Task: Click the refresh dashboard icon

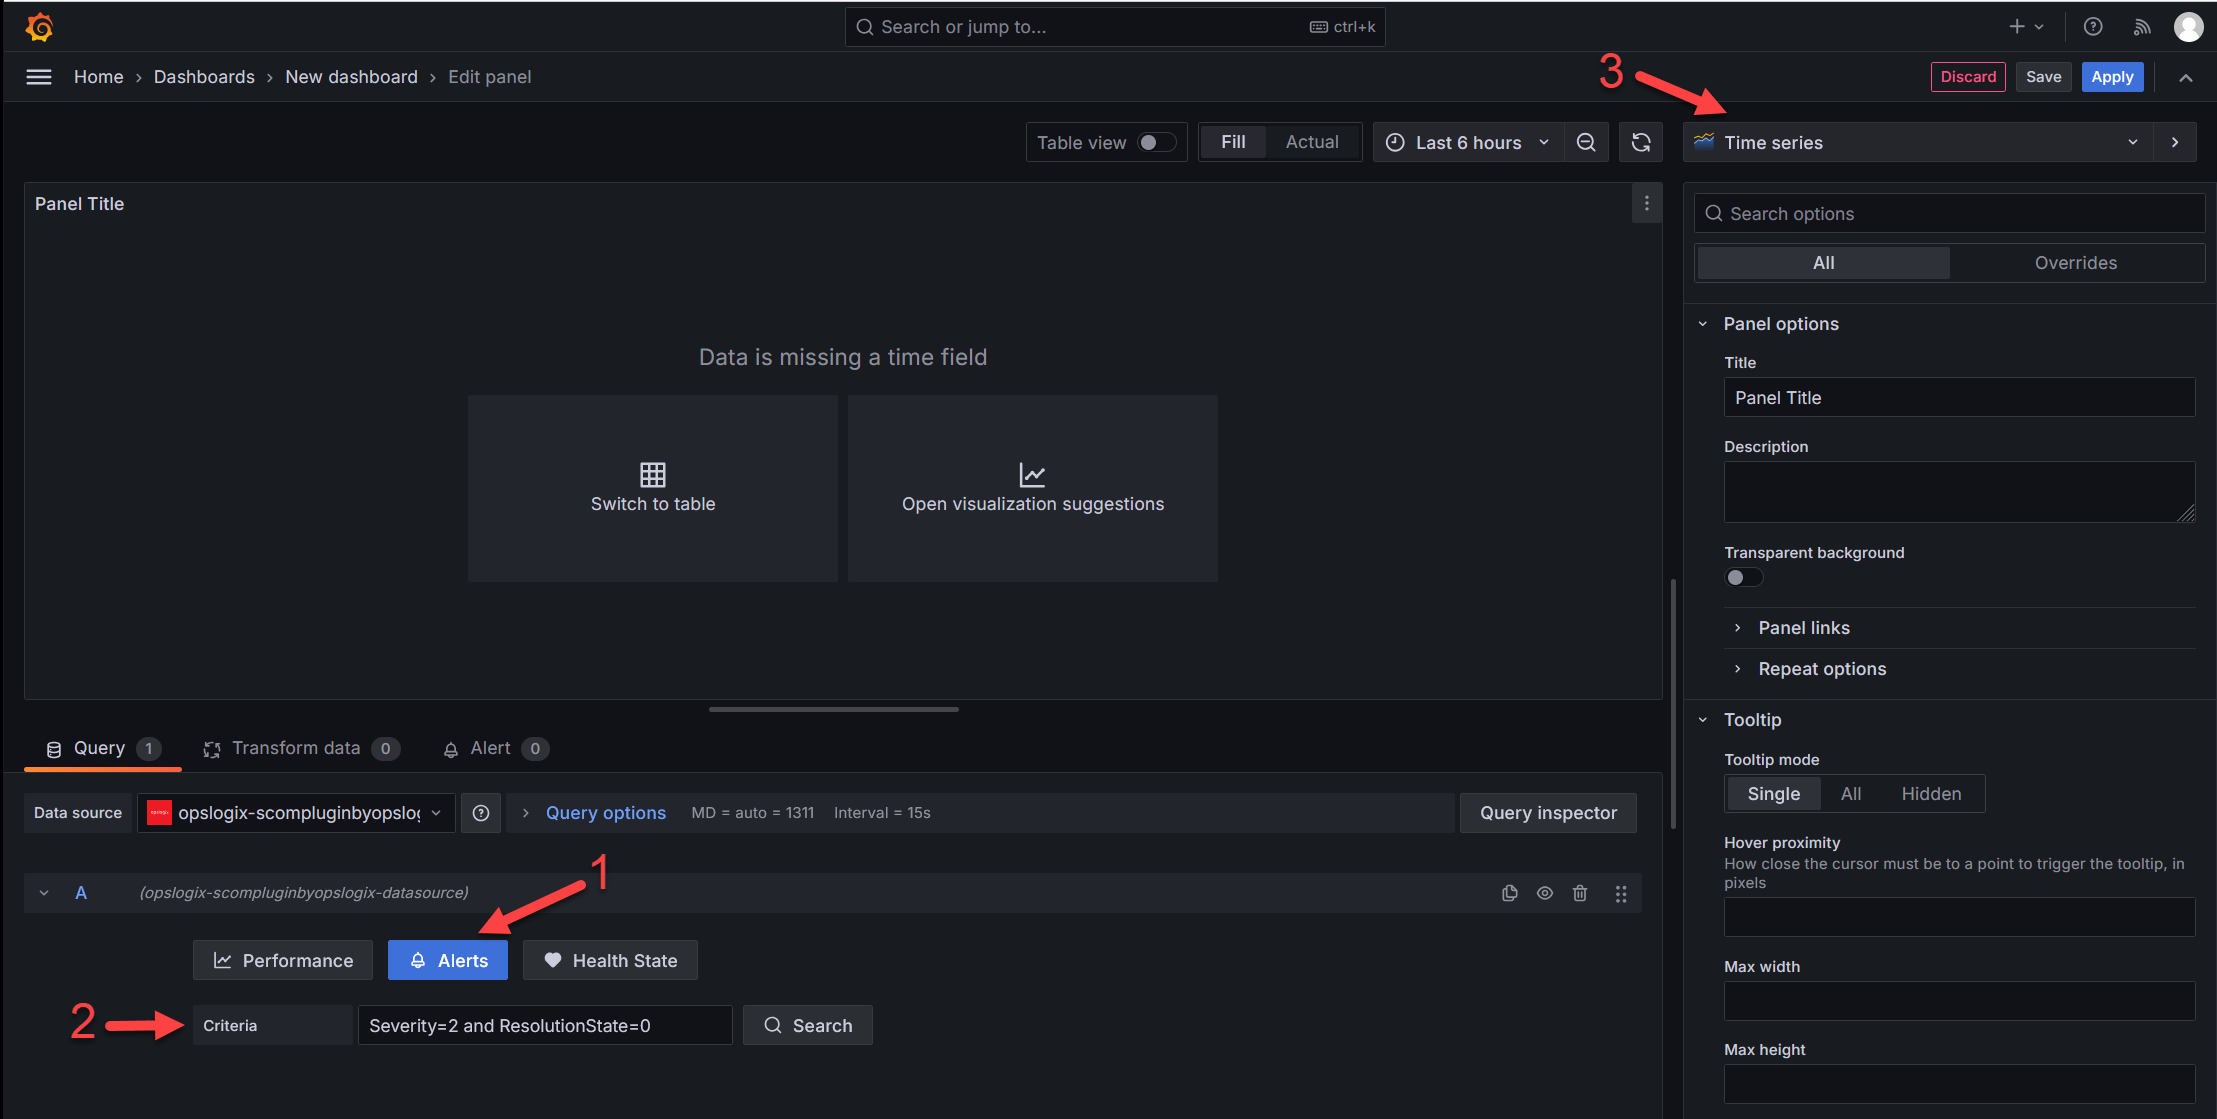Action: tap(1641, 143)
